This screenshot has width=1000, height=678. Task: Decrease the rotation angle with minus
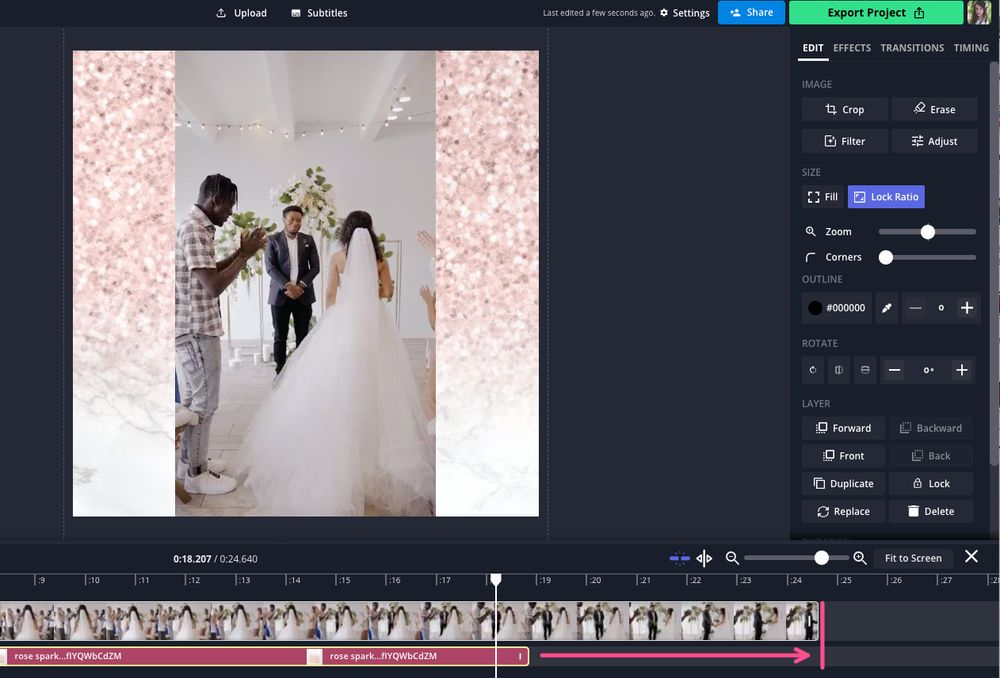point(895,370)
